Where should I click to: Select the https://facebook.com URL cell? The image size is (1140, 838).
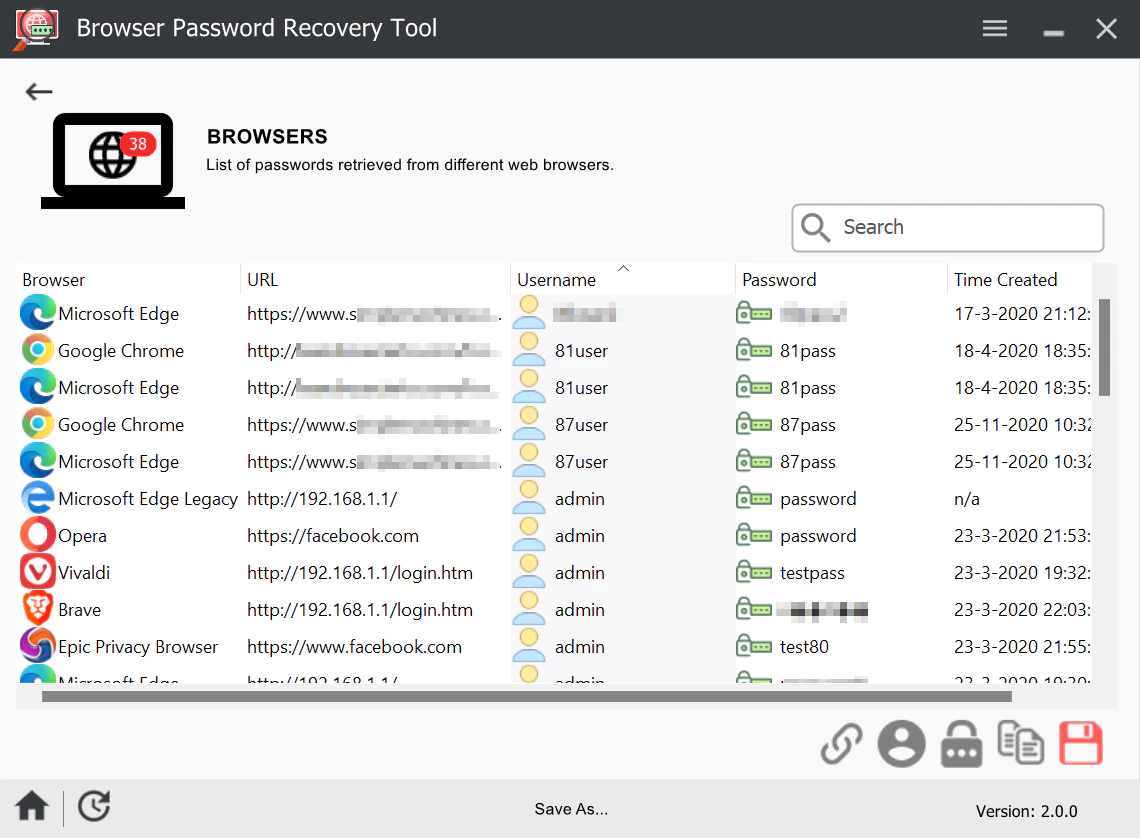tap(333, 536)
